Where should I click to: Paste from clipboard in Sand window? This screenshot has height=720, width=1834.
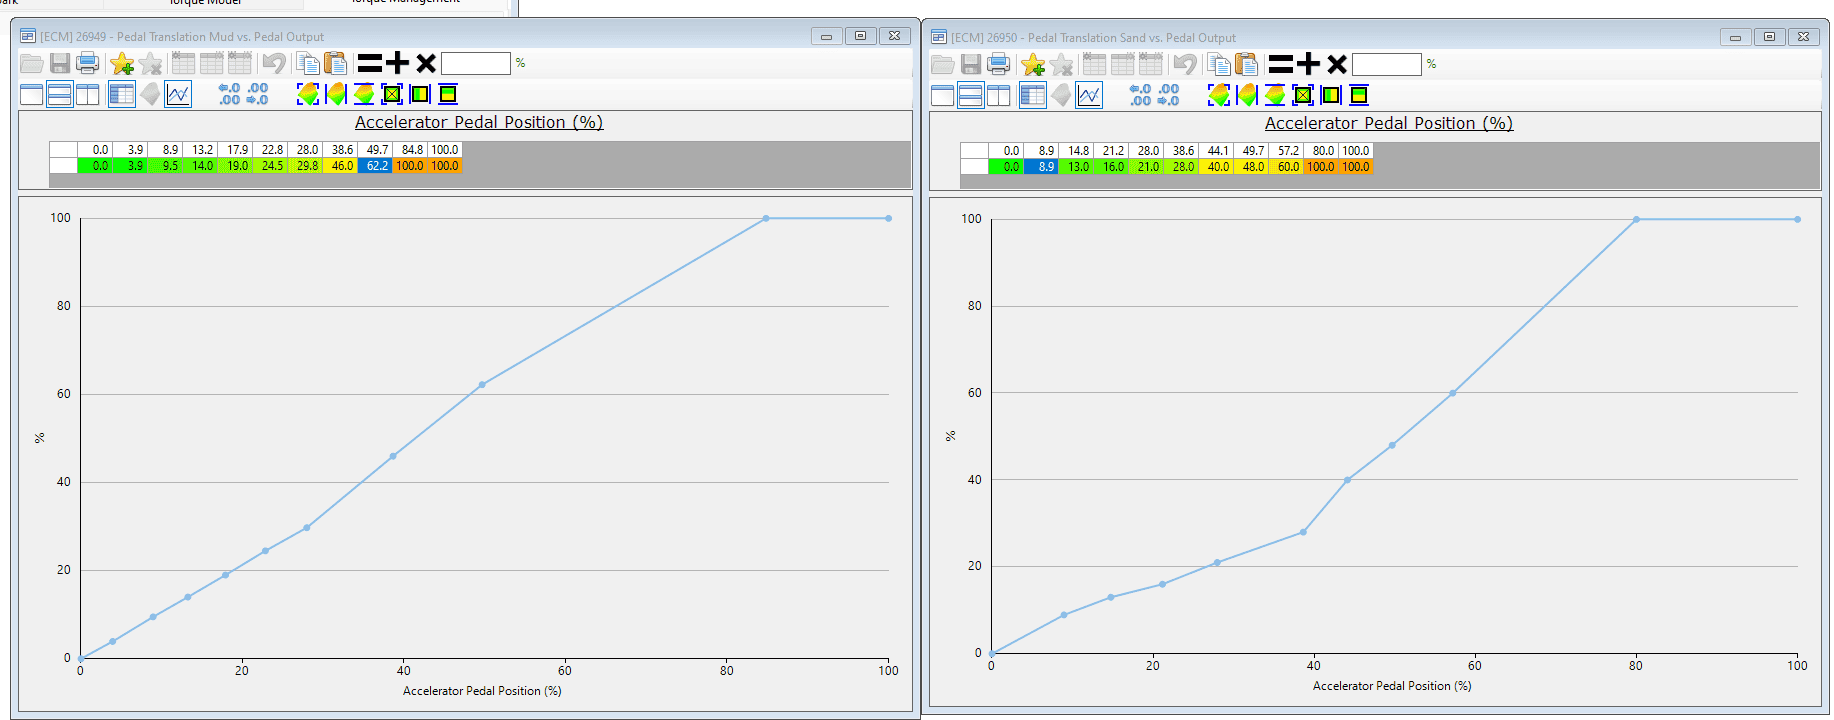click(x=1246, y=65)
